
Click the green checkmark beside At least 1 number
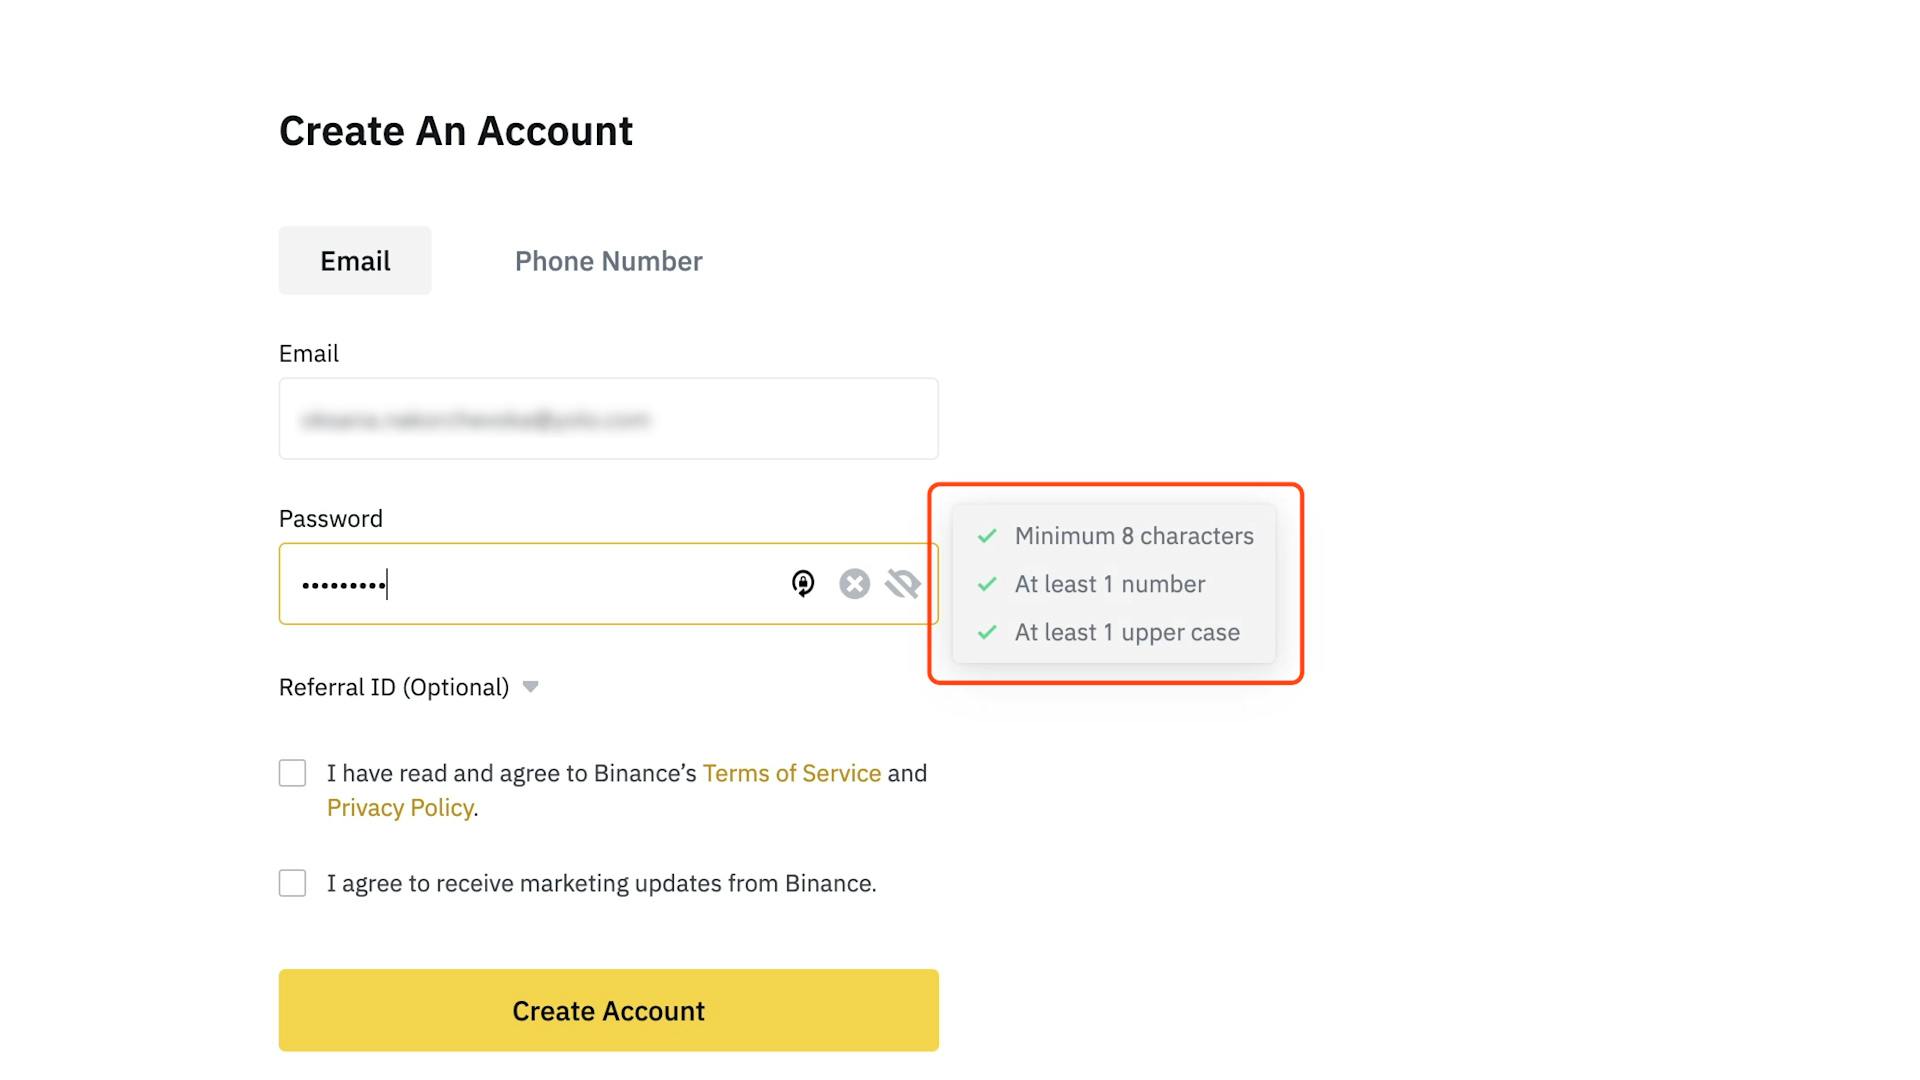pyautogui.click(x=987, y=584)
